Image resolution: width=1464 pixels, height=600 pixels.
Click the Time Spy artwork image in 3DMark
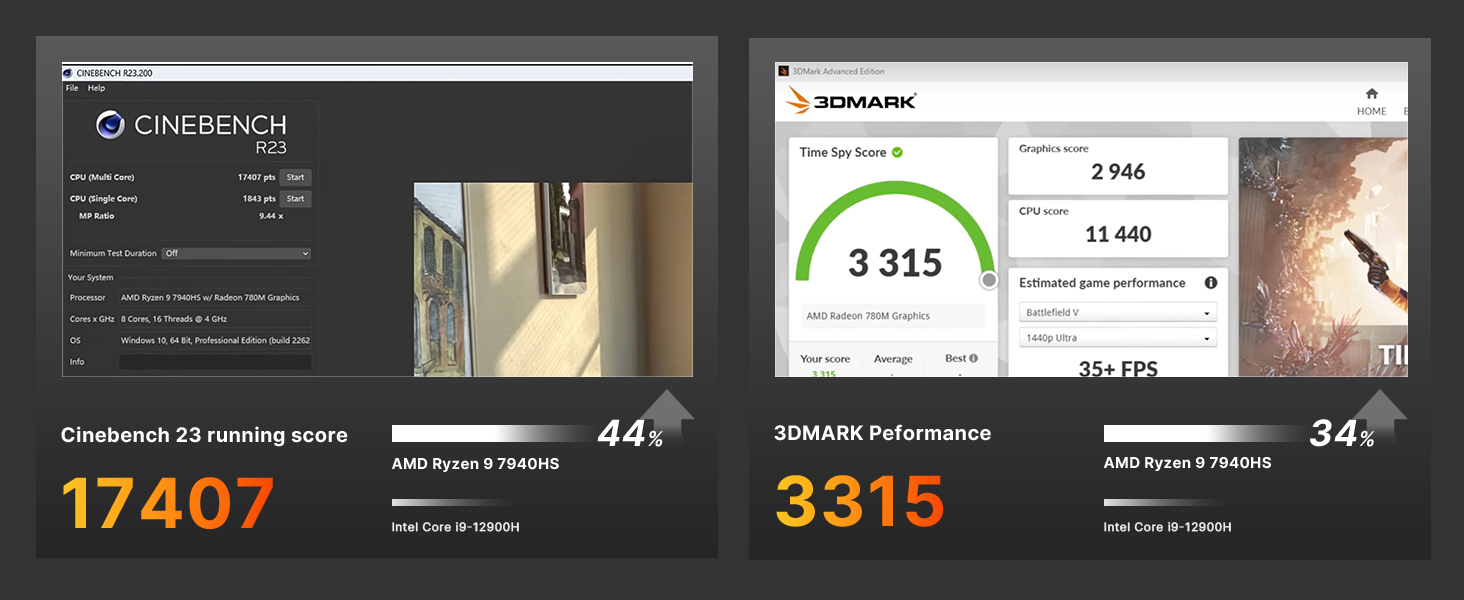point(1323,257)
